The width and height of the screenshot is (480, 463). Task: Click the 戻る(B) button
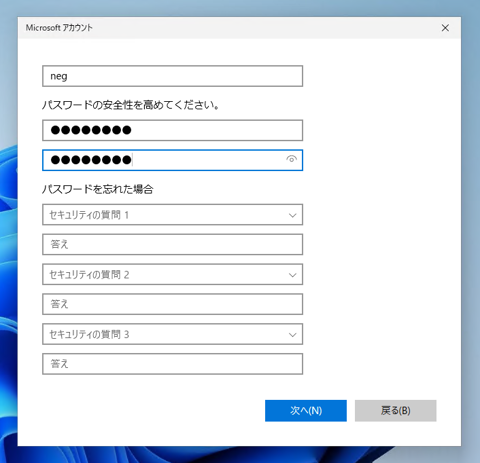pos(396,411)
